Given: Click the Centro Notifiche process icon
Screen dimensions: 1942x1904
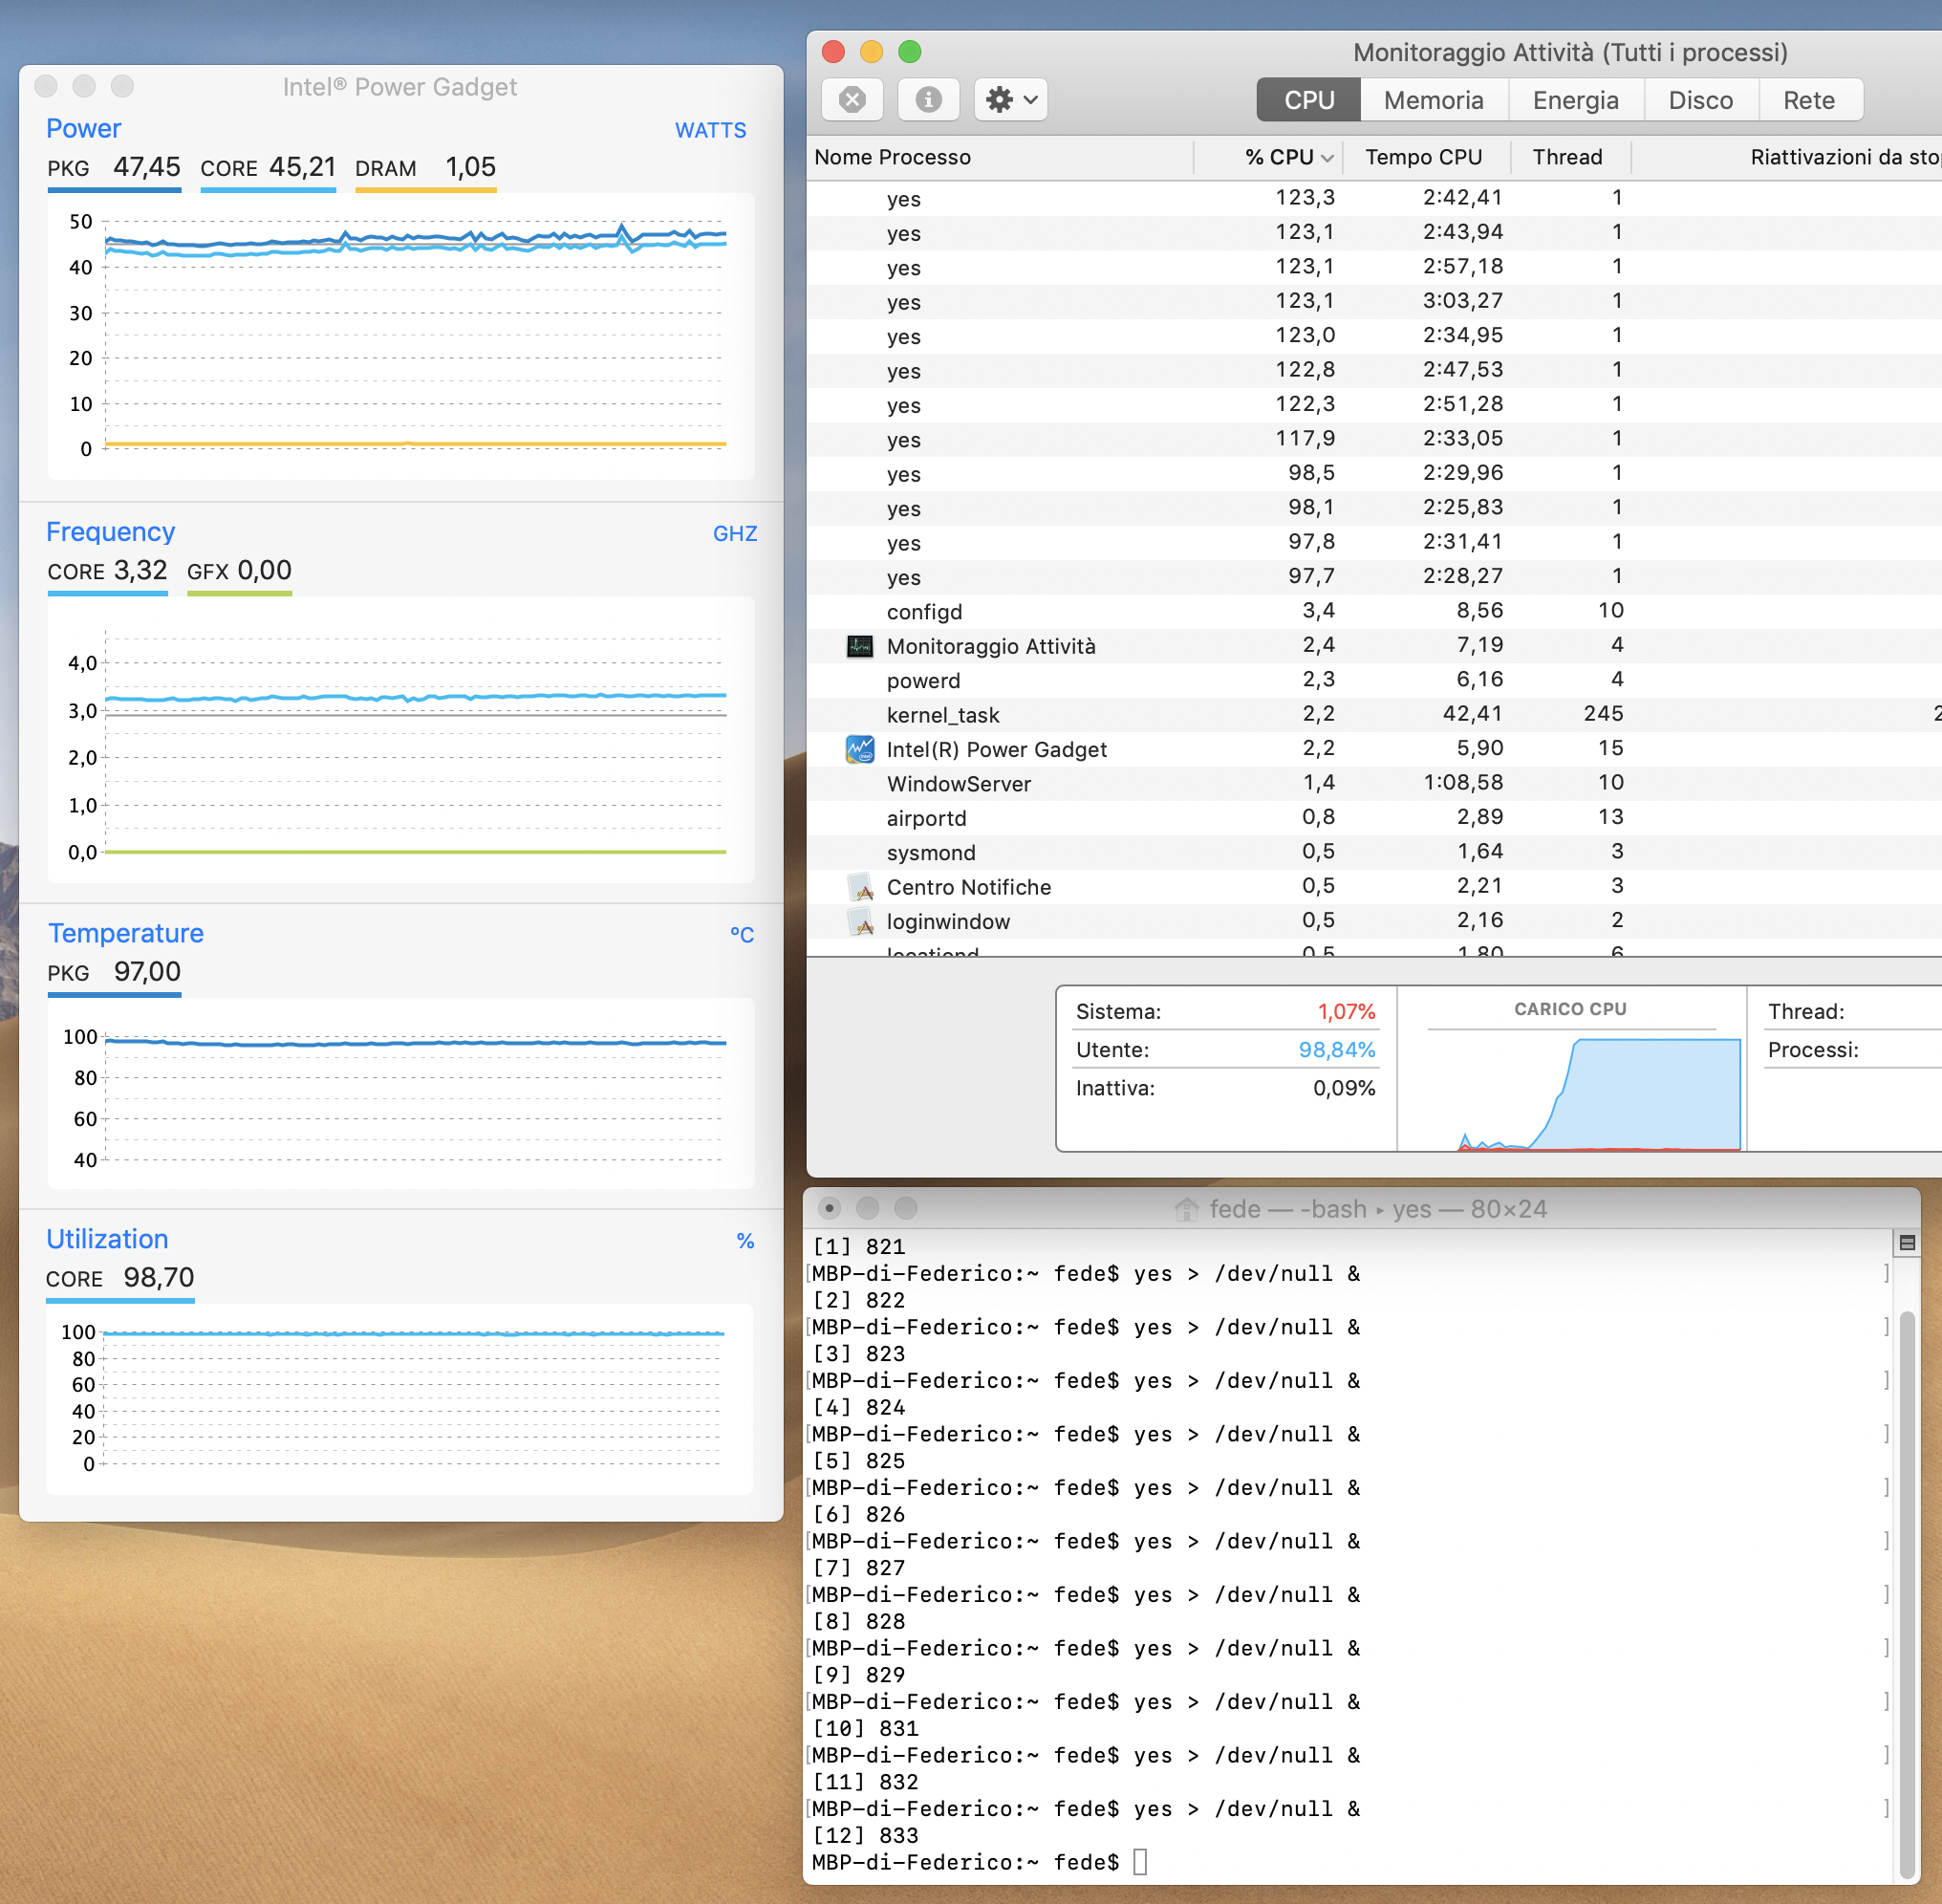Looking at the screenshot, I should [x=859, y=887].
